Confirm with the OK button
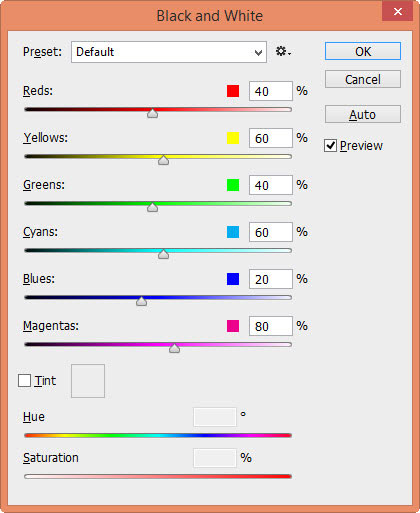420x513 pixels. 363,51
